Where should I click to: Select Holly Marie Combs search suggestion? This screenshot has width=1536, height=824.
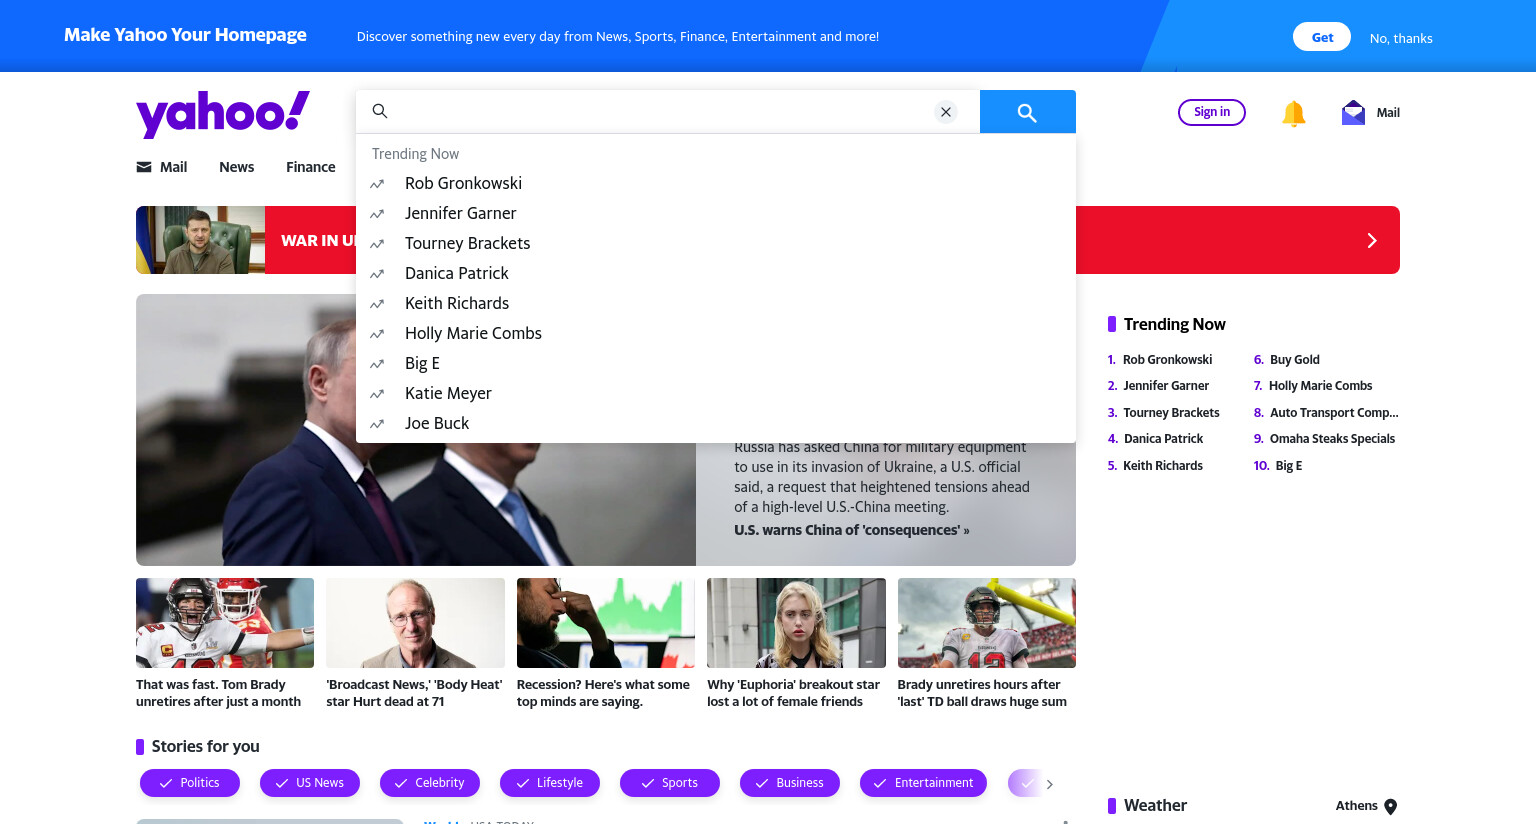pyautogui.click(x=716, y=333)
